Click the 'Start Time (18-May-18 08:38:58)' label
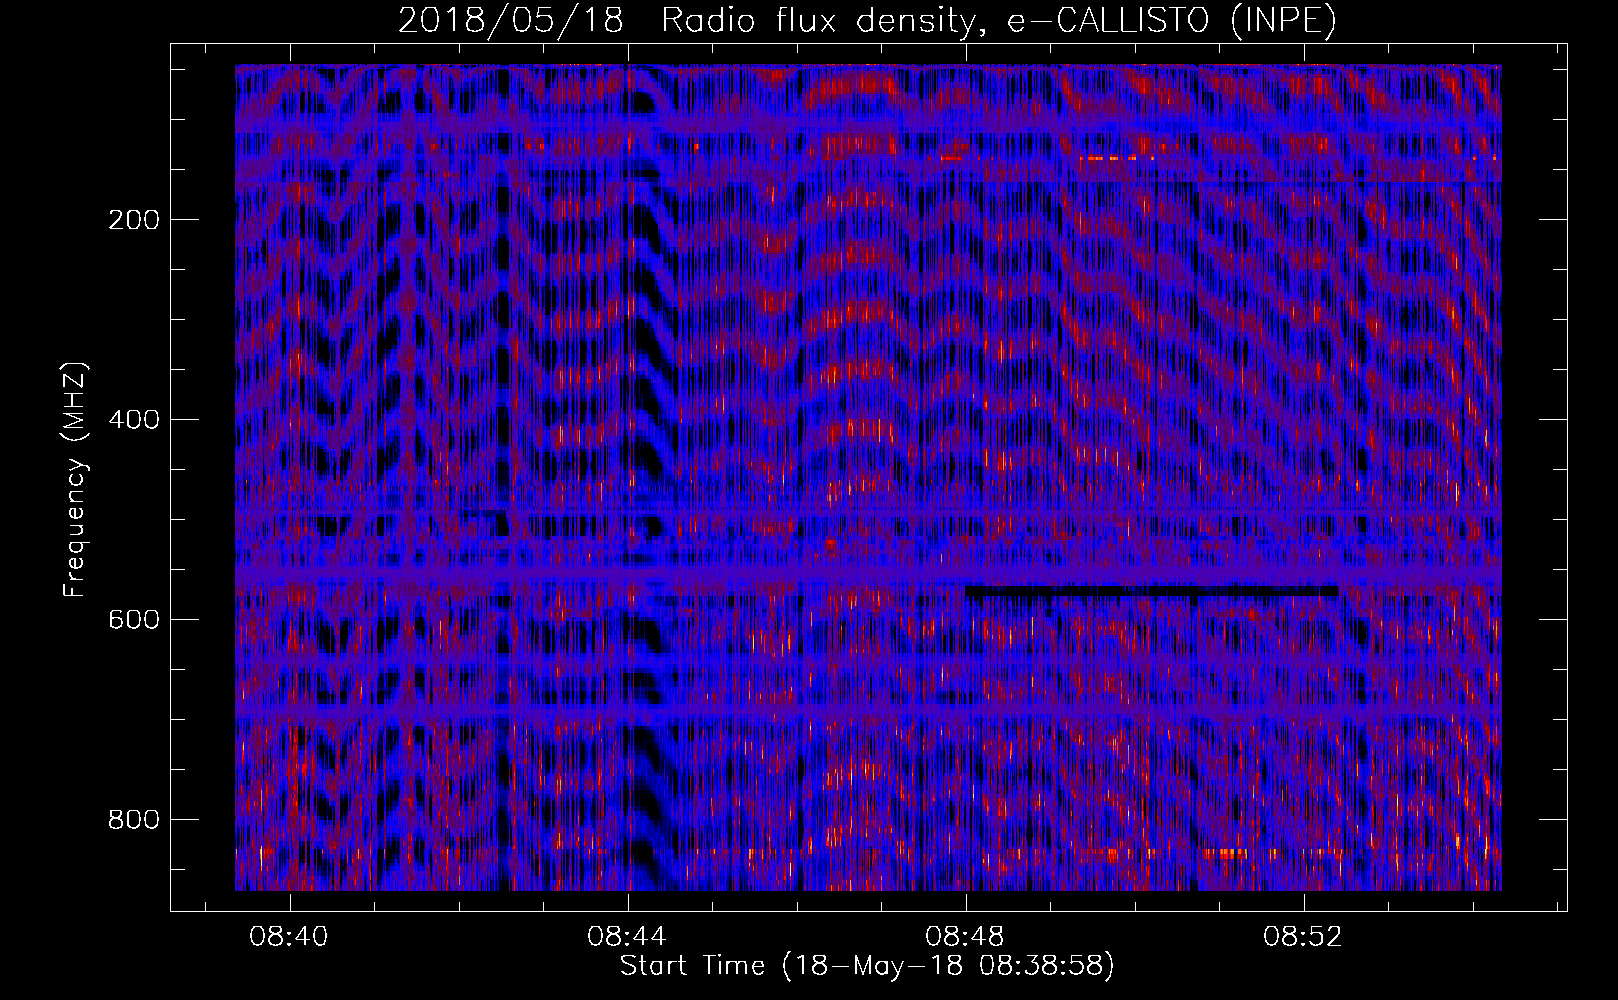 (x=867, y=966)
